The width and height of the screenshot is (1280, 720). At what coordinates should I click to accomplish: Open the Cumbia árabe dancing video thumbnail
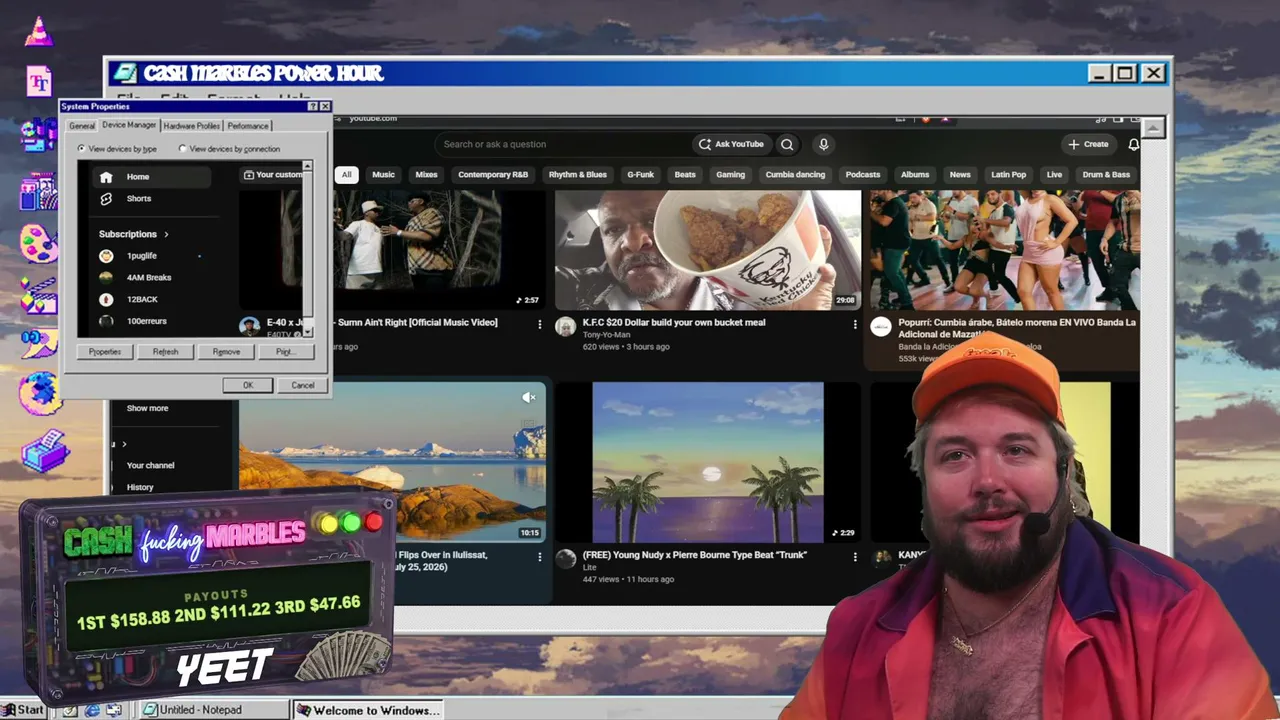coord(1005,250)
